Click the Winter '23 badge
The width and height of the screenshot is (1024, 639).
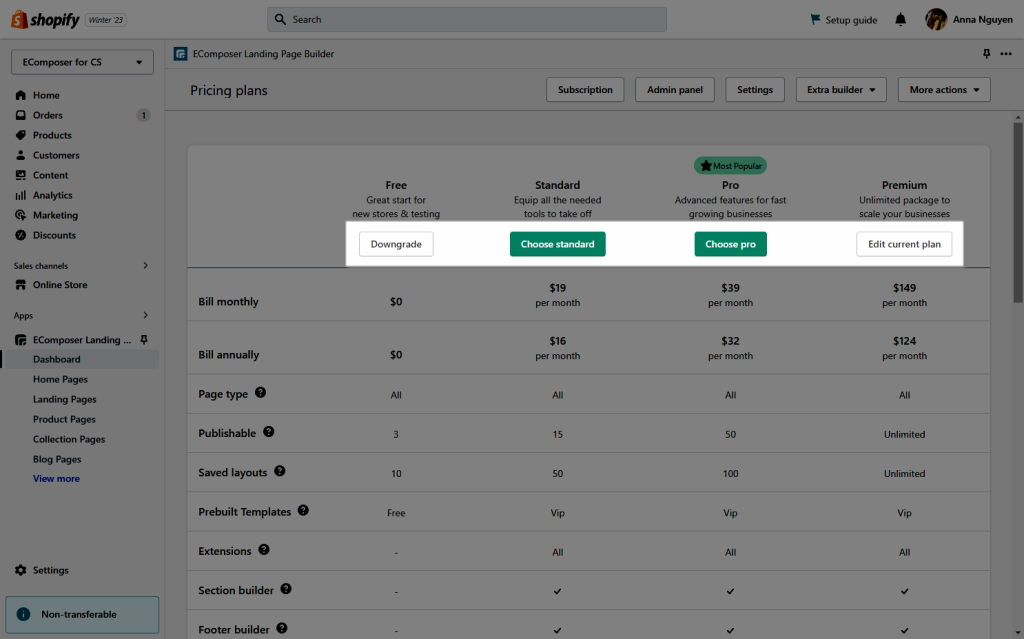pos(106,20)
